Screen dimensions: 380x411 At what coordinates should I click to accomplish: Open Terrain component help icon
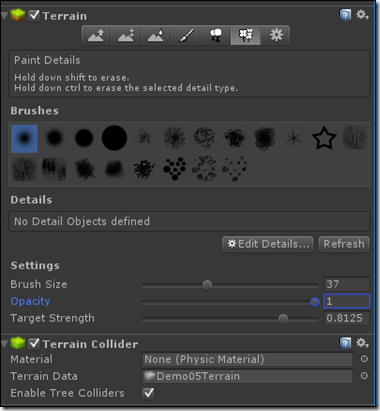pos(345,15)
